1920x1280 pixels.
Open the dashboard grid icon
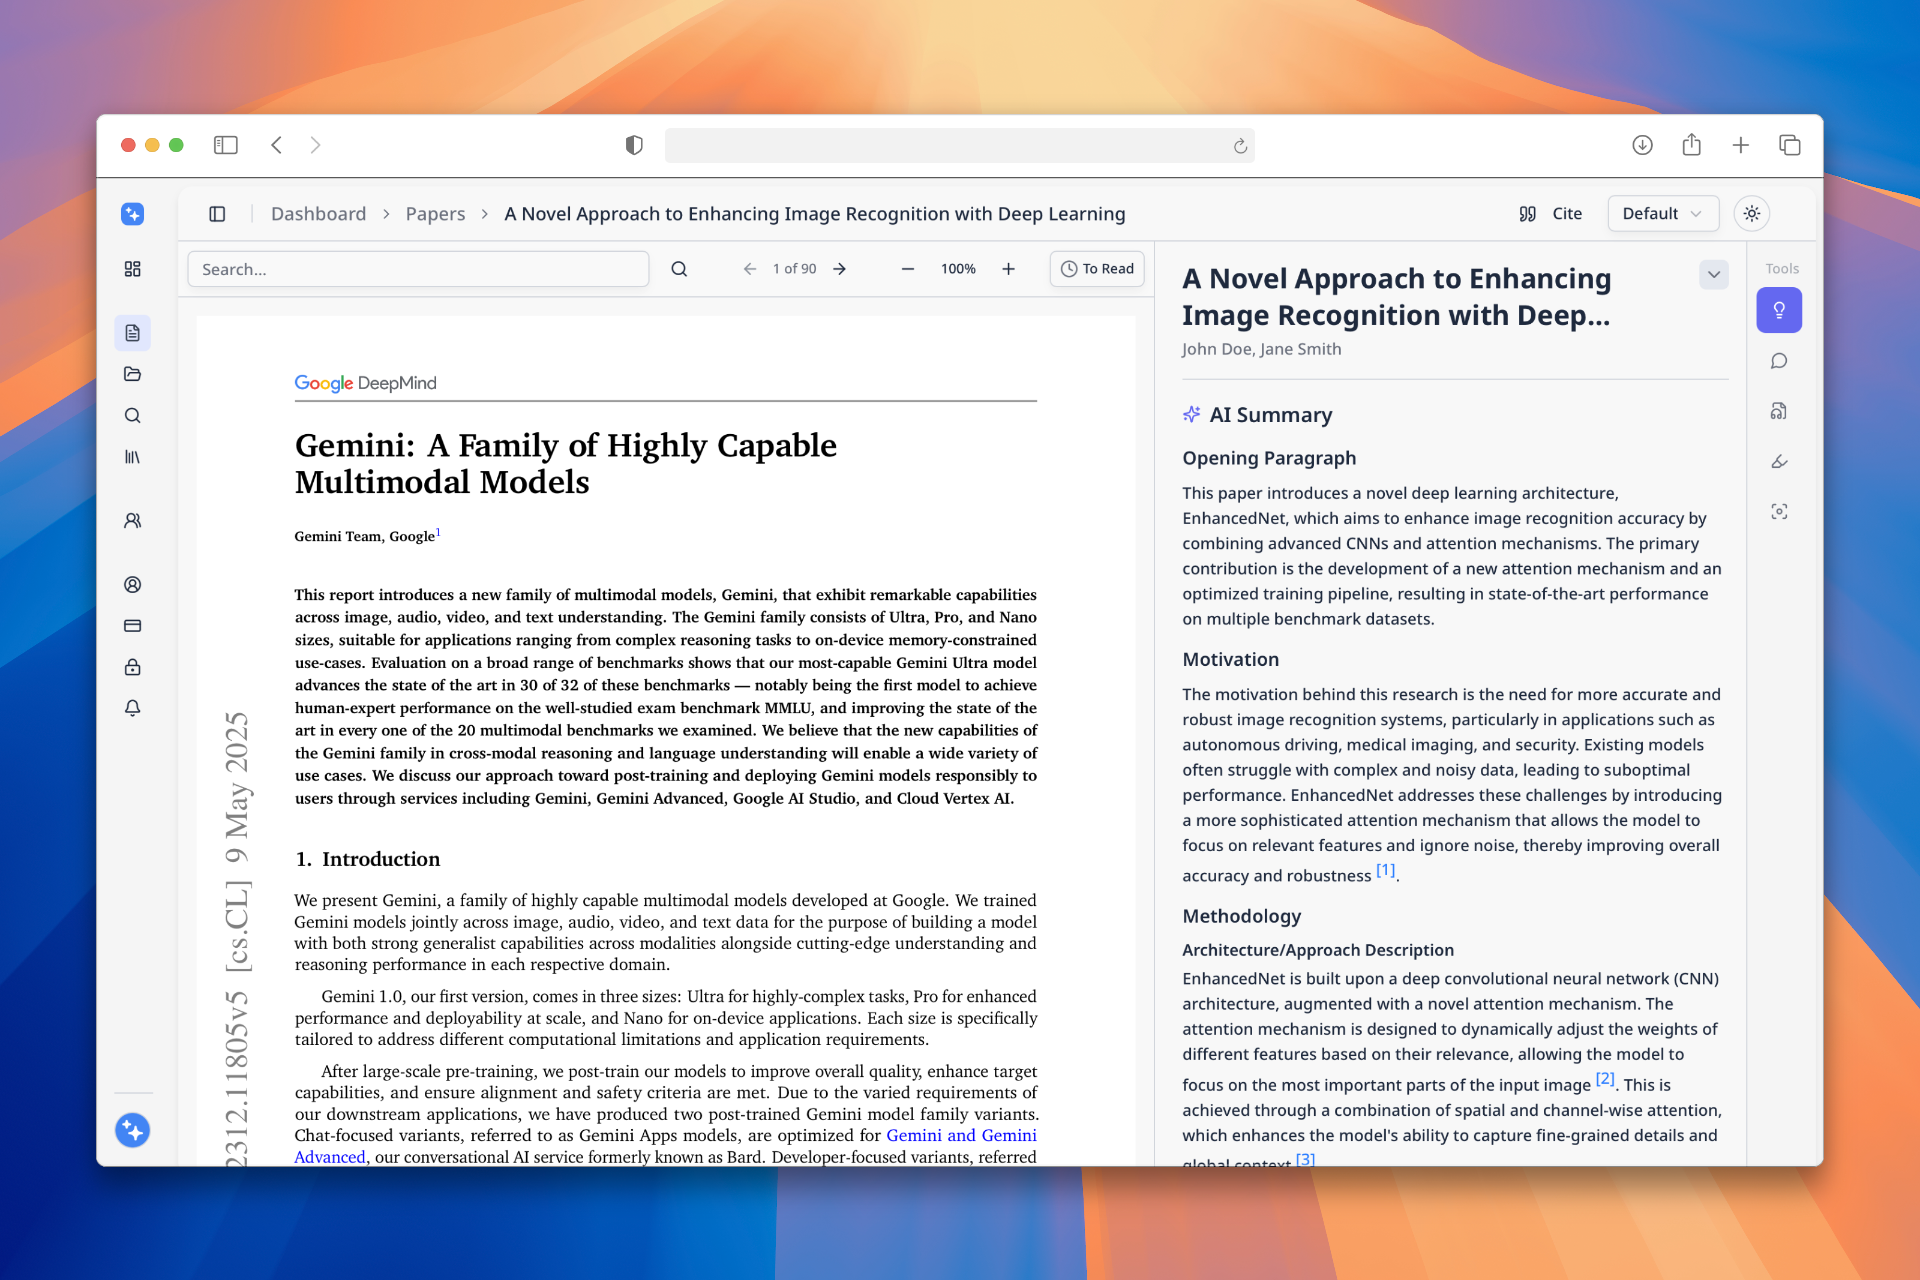tap(133, 269)
